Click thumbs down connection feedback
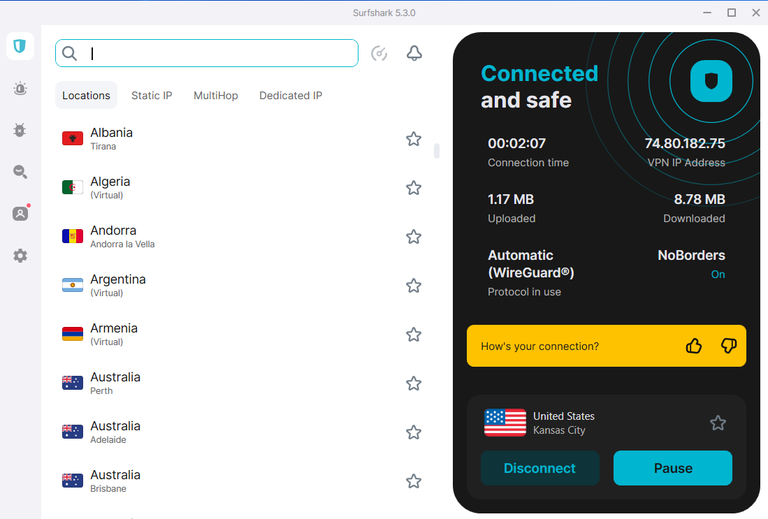This screenshot has width=768, height=519. coord(729,346)
